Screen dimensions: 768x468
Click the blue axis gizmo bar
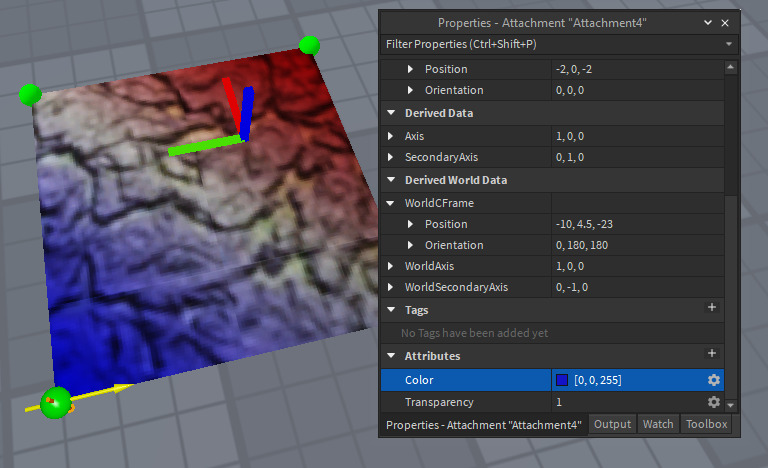coord(246,113)
